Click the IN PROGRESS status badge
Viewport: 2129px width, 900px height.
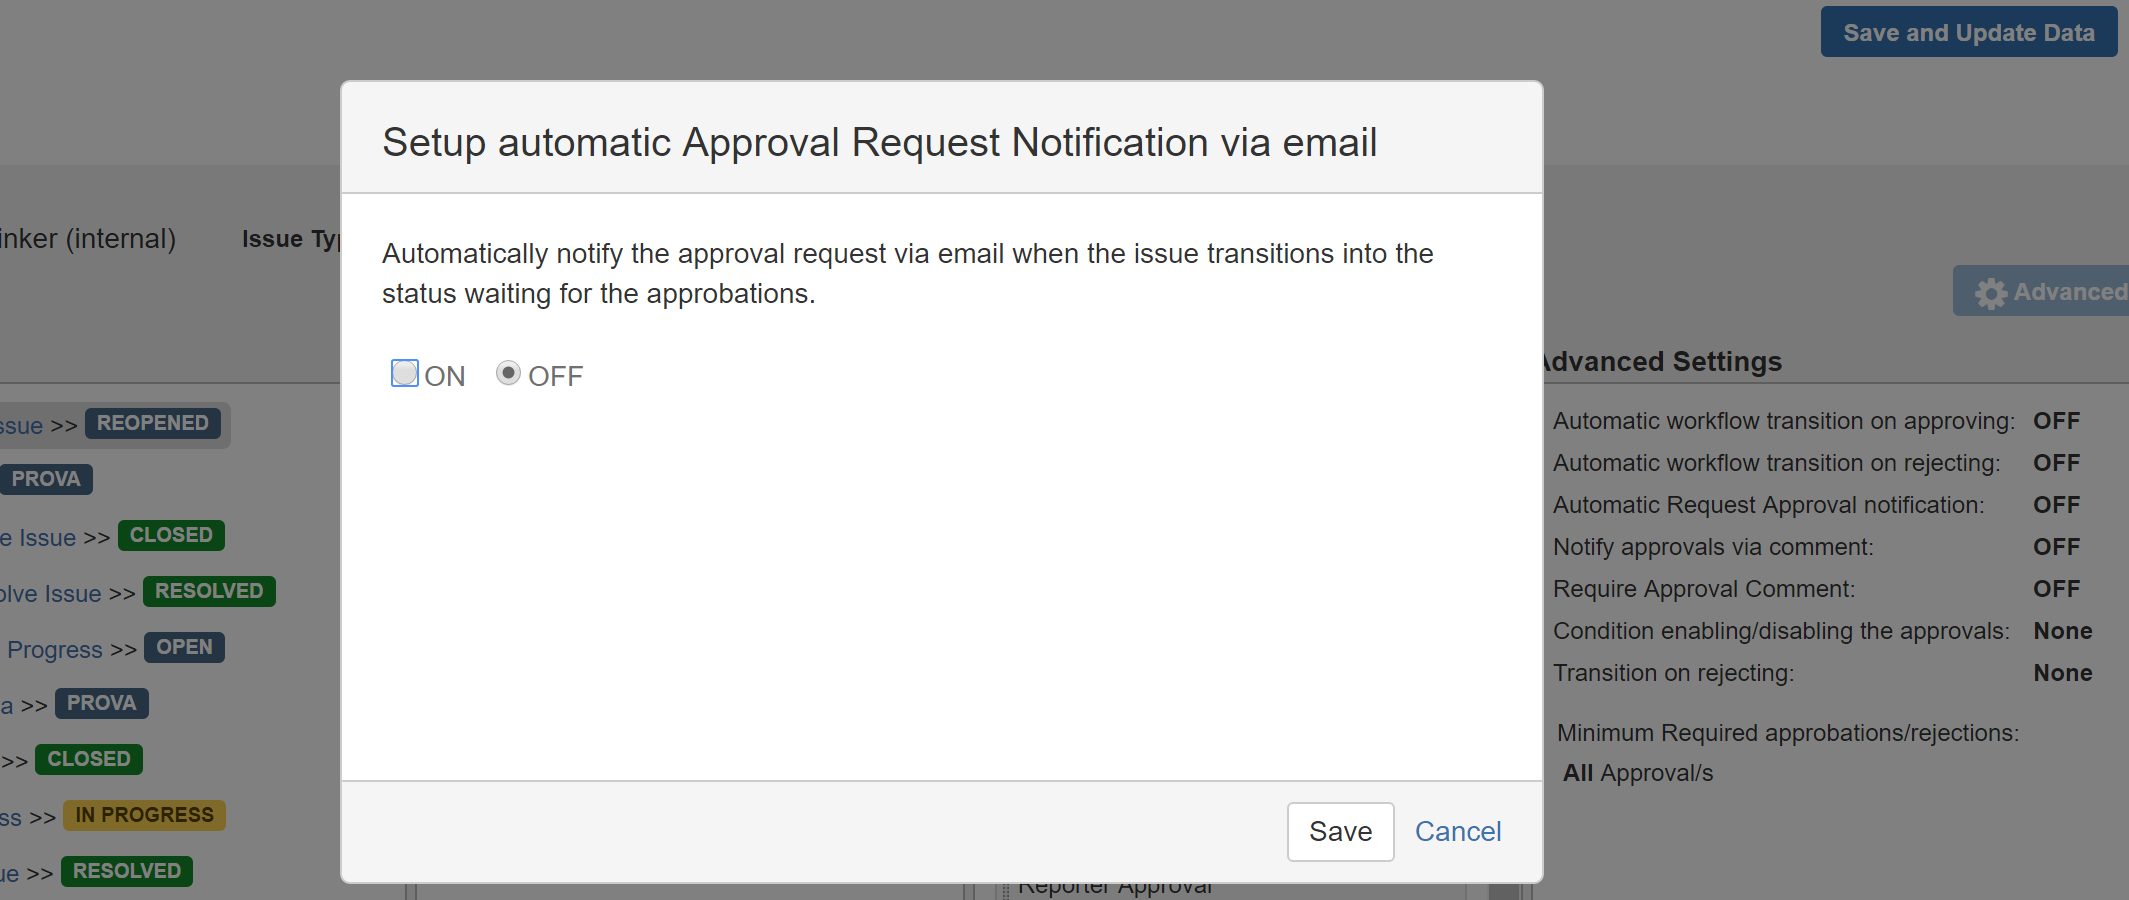click(x=144, y=816)
